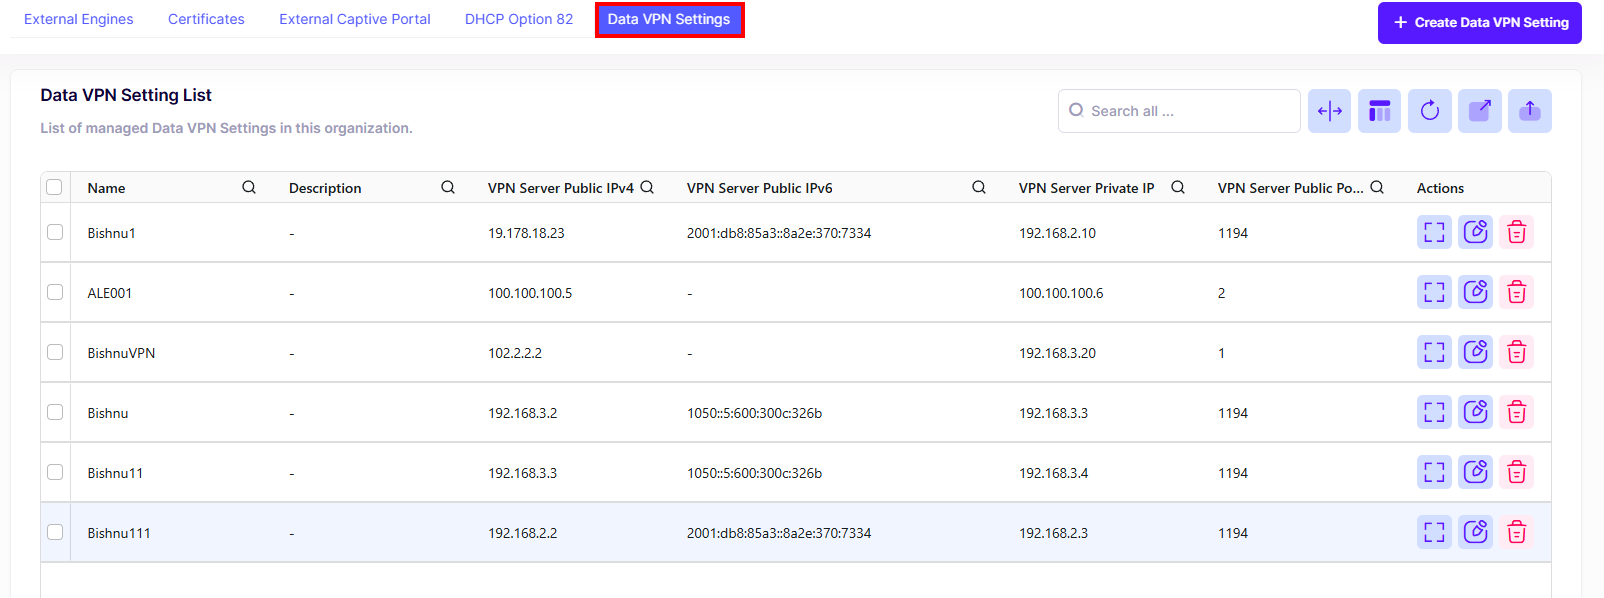Check the Bishnu11 row checkbox
This screenshot has height=598, width=1604.
click(x=55, y=472)
